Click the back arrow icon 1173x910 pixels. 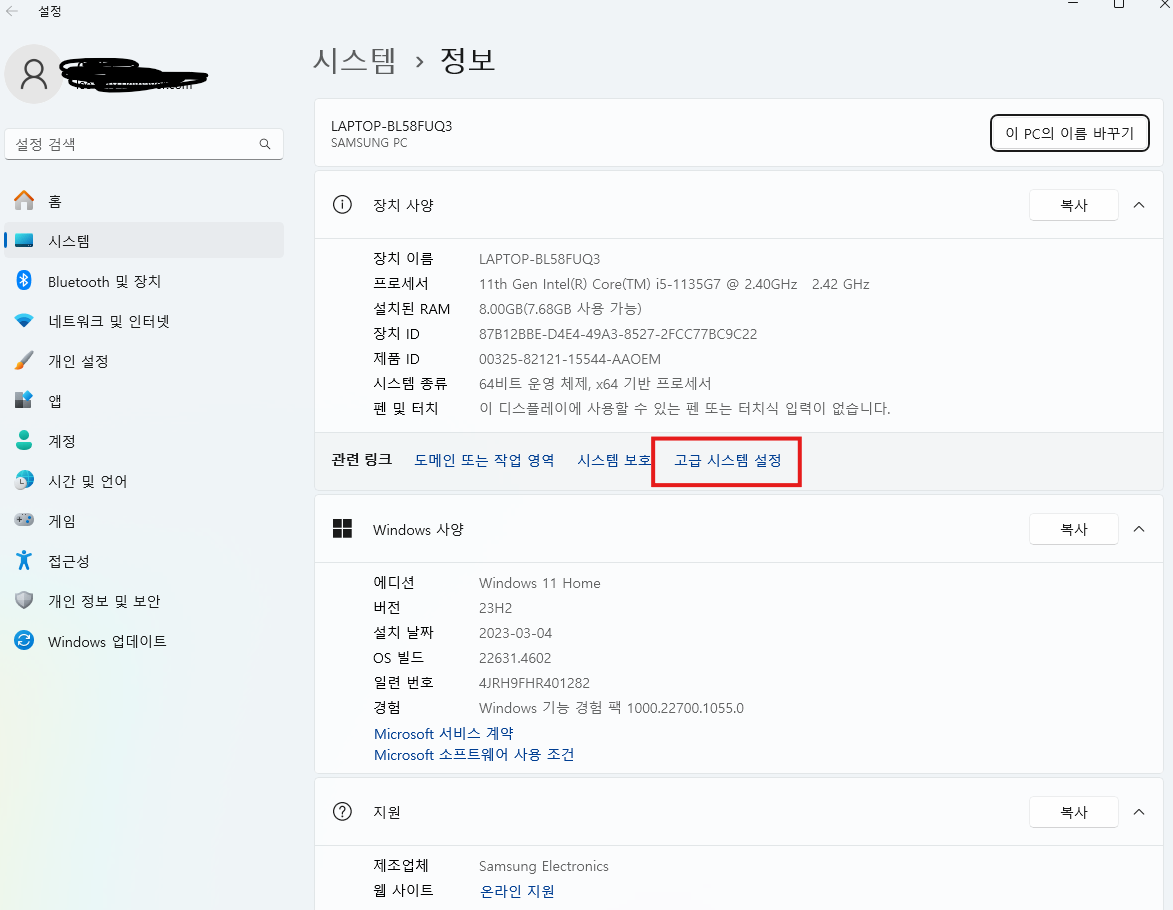[x=11, y=11]
